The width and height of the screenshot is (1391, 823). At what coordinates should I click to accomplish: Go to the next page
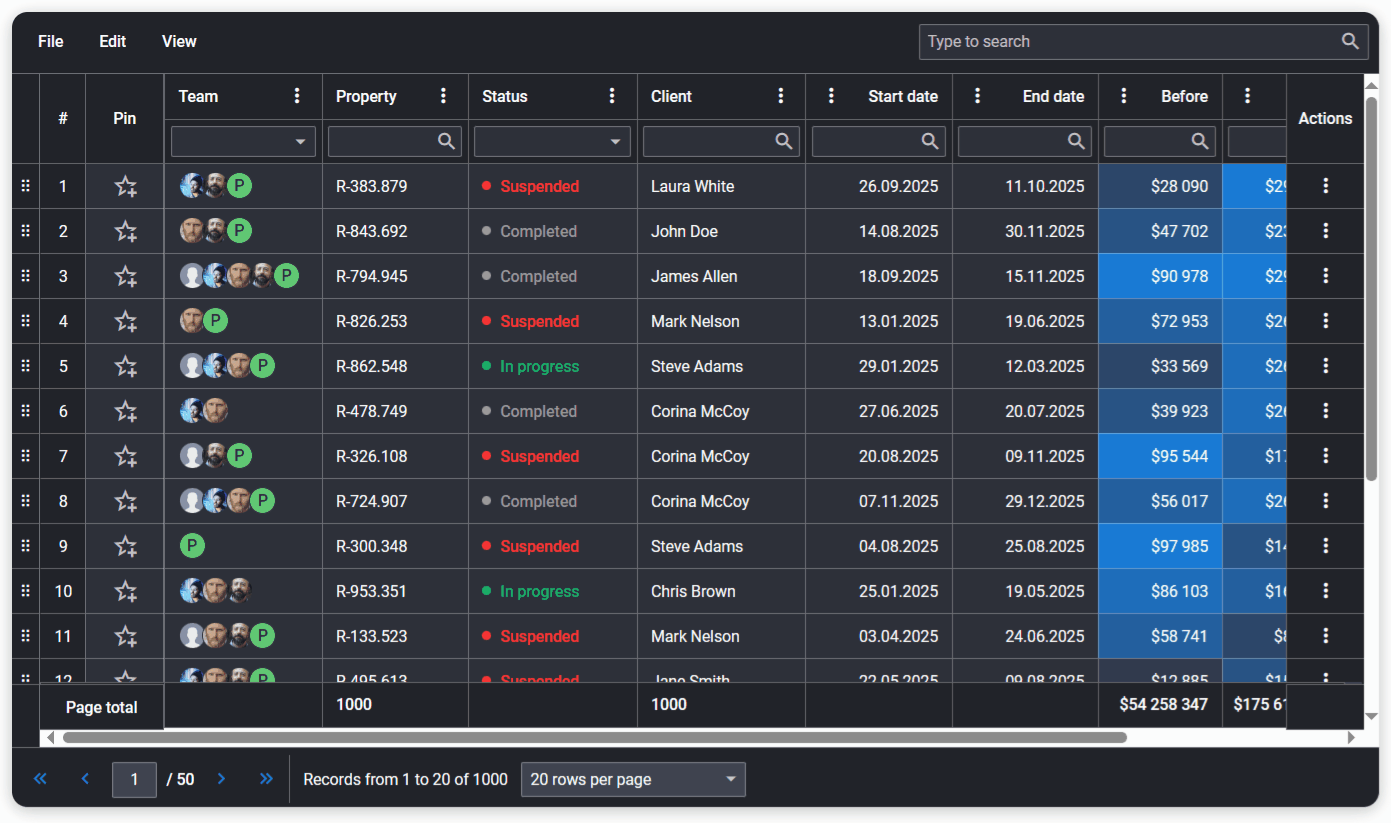[222, 779]
